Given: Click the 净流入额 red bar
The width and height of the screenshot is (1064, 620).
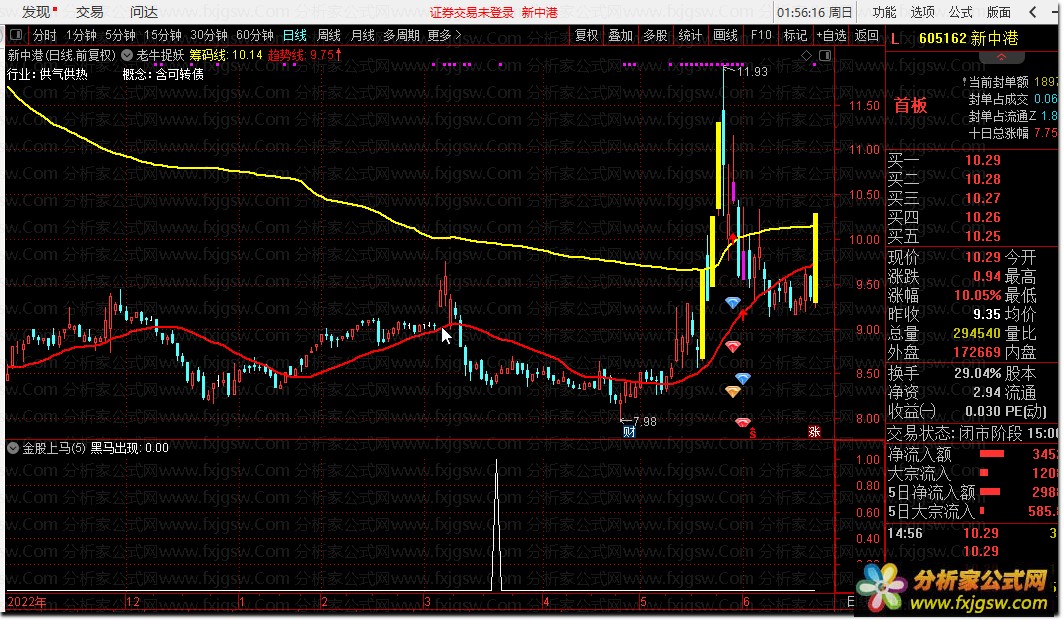Looking at the screenshot, I should click(992, 454).
